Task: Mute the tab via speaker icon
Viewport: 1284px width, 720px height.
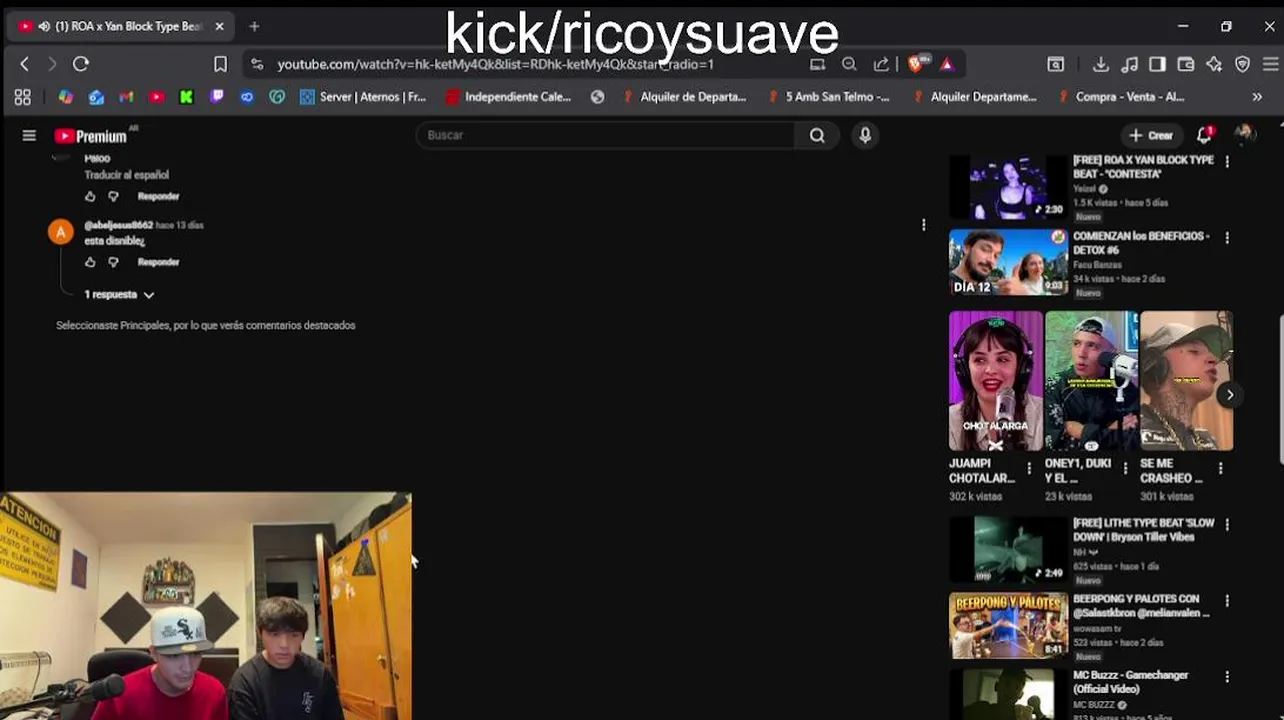Action: tap(44, 26)
